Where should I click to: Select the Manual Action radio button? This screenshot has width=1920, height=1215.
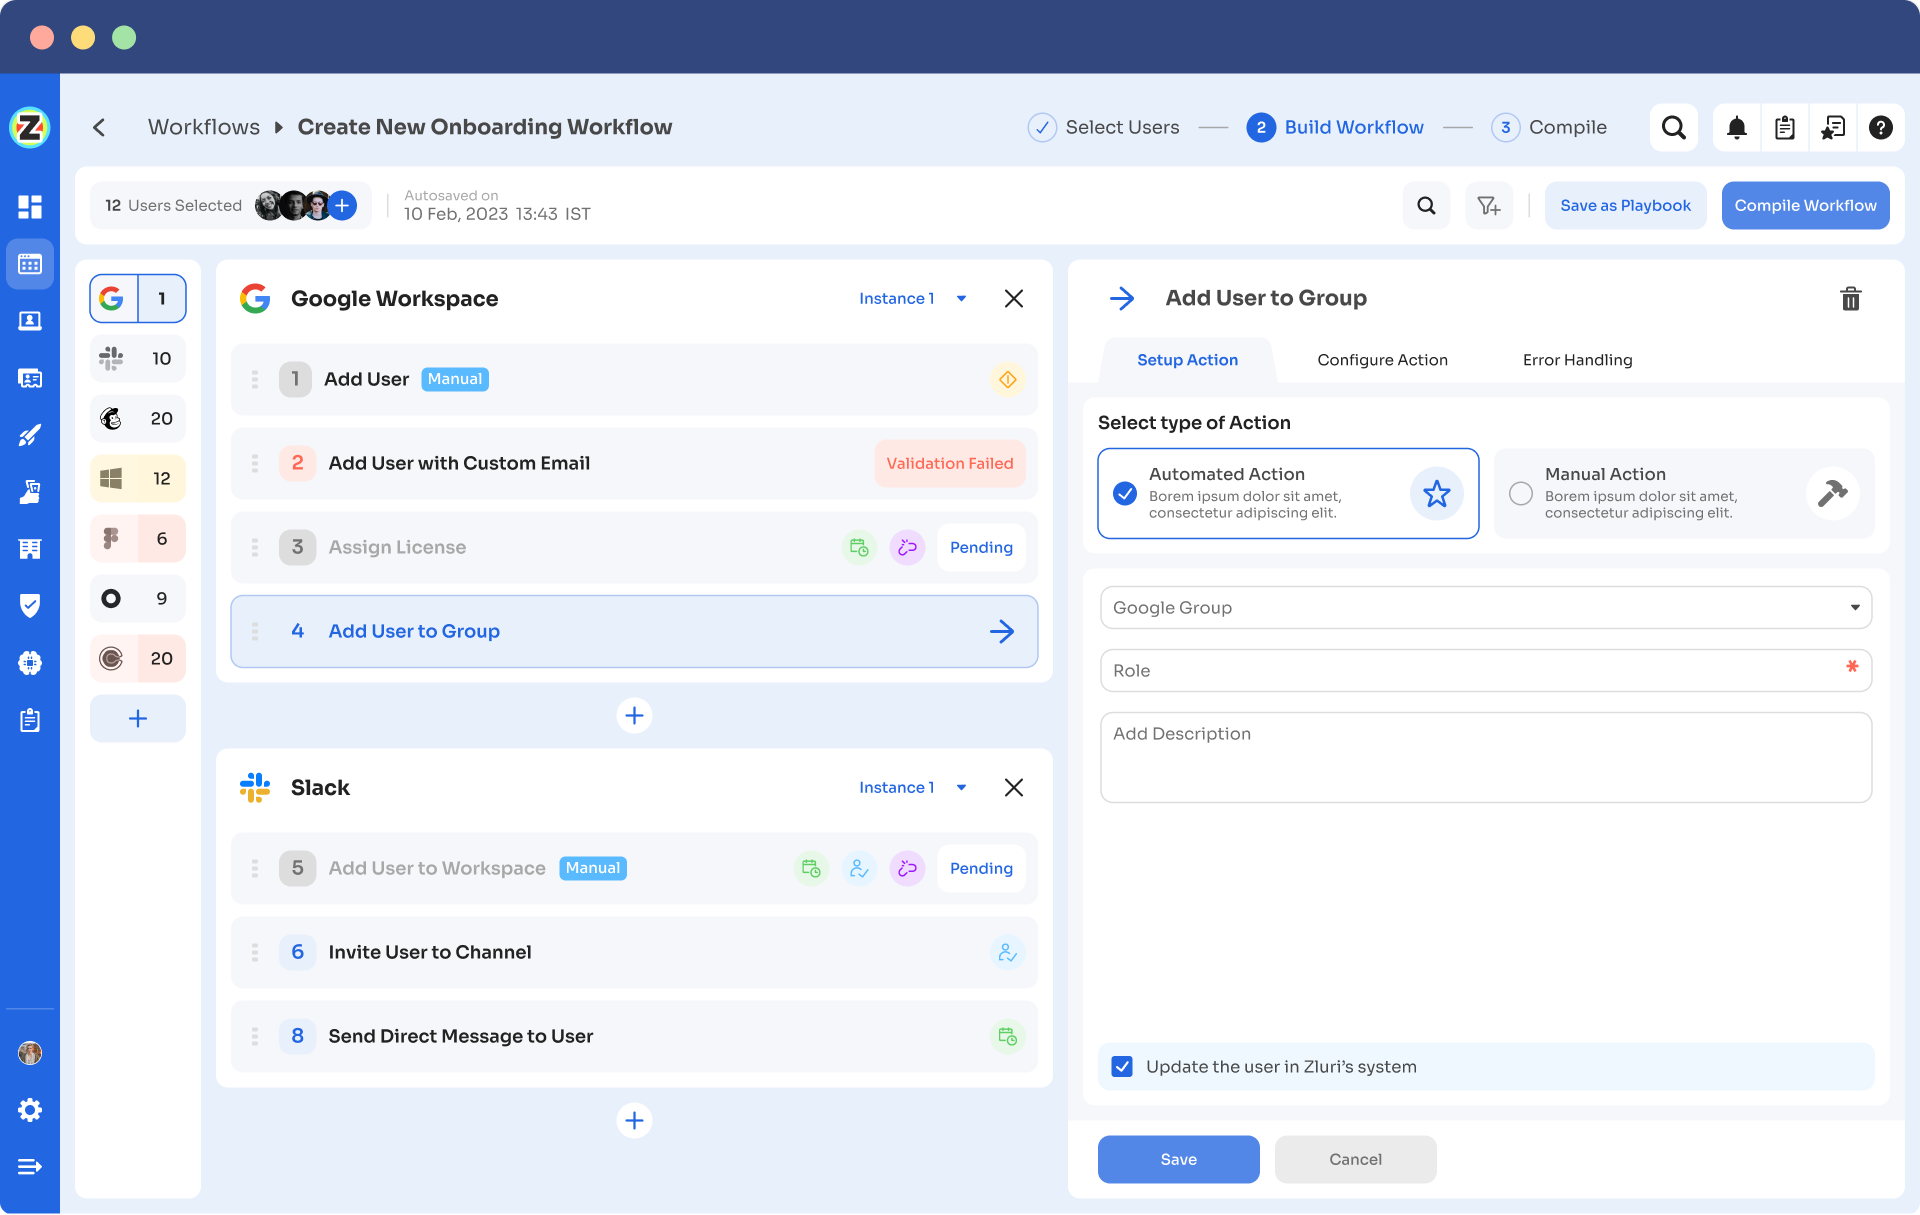[x=1520, y=493]
